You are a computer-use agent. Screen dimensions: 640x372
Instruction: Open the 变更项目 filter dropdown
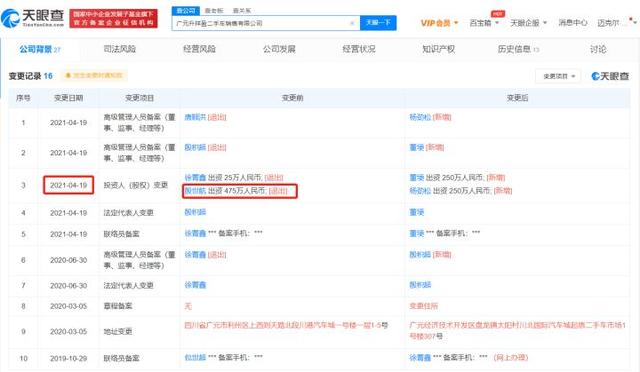[x=558, y=76]
